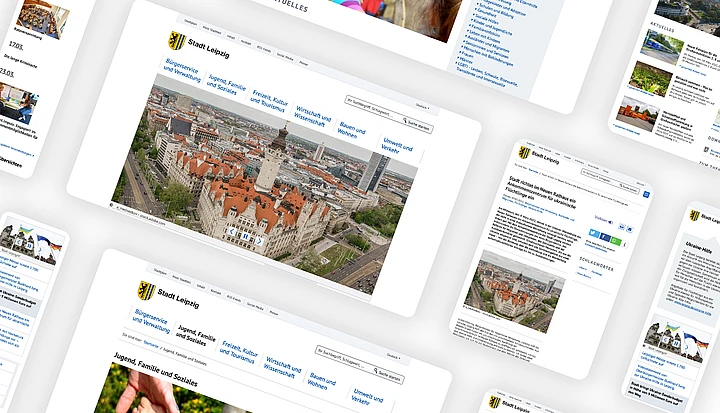Open Wirtschaft und Wissenschaft on the Jugend page
The height and width of the screenshot is (413, 720).
282,368
